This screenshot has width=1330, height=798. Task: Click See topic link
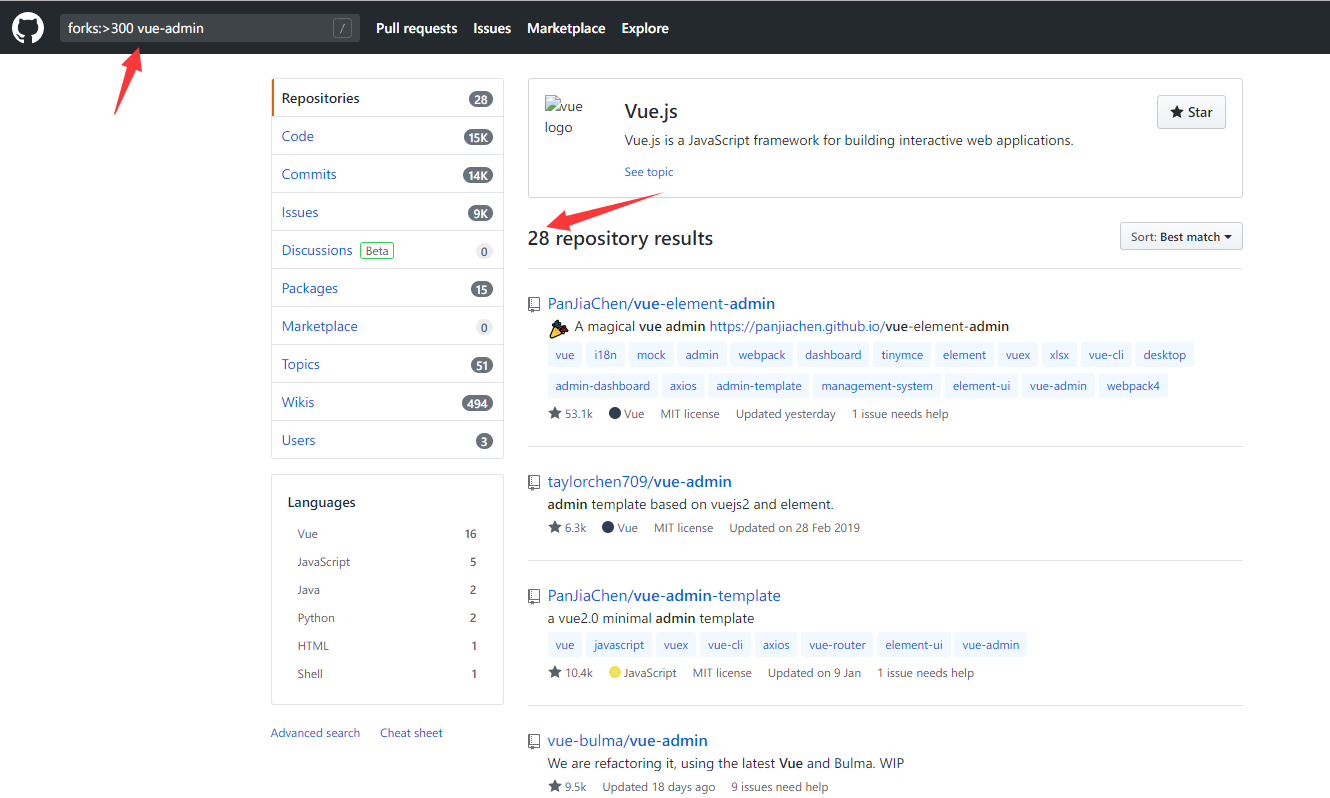[x=649, y=172]
